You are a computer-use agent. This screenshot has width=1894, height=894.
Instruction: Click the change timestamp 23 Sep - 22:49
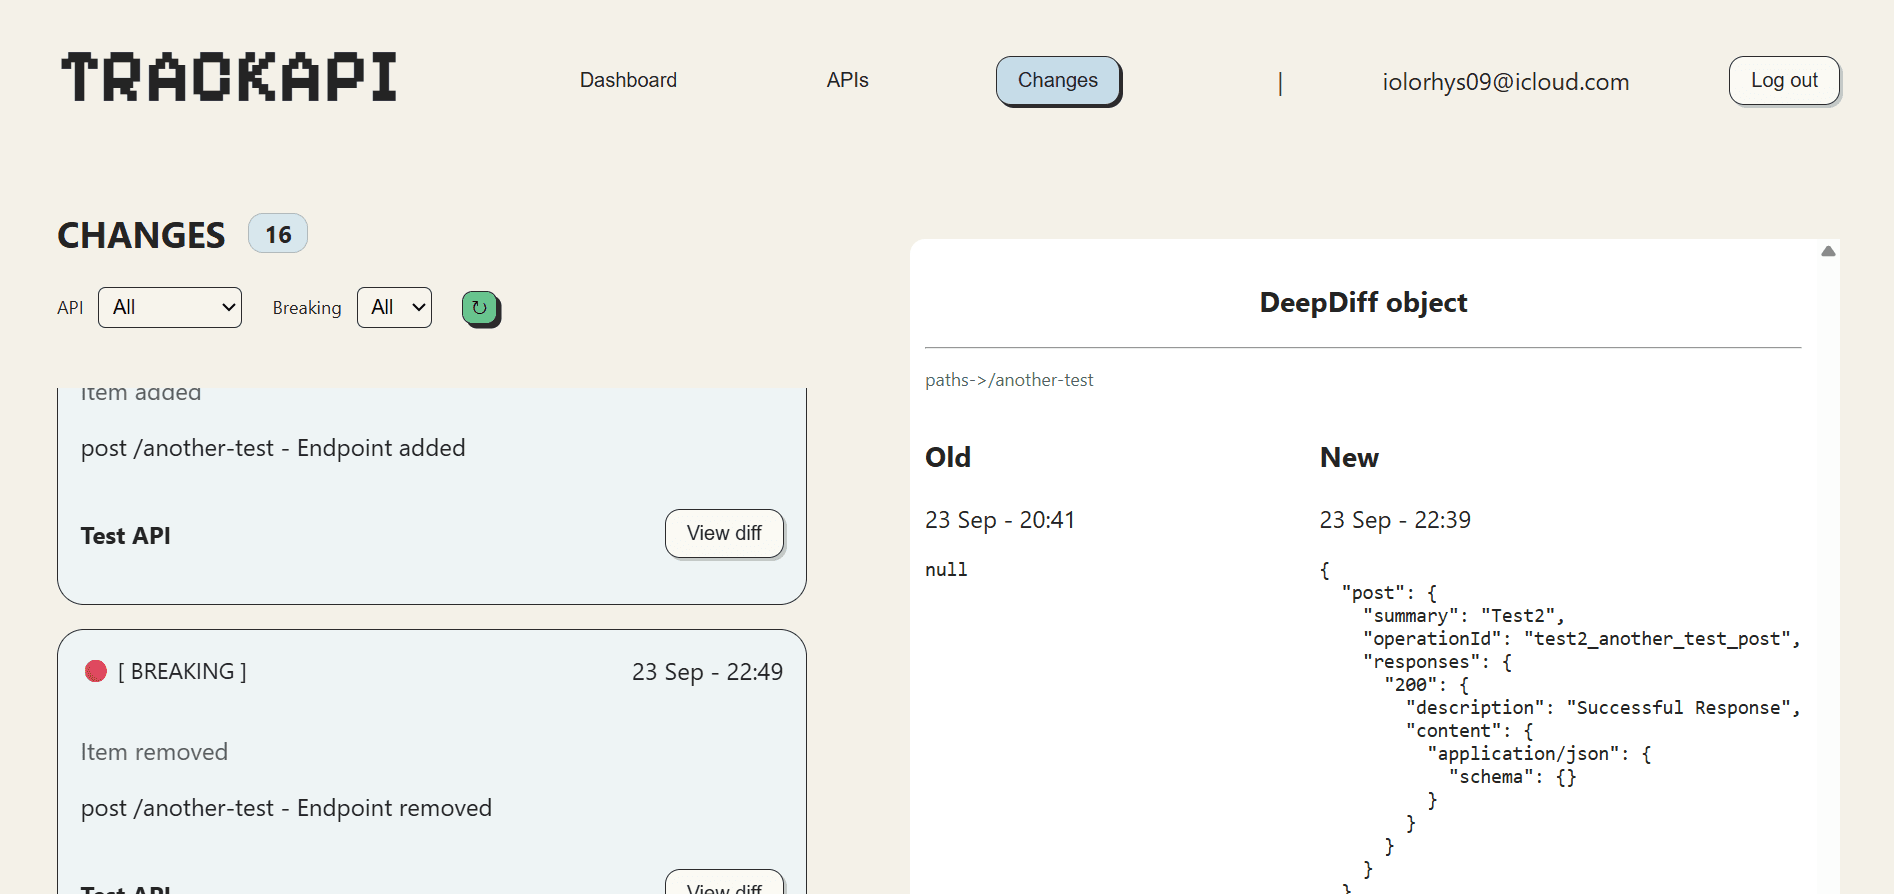tap(707, 672)
